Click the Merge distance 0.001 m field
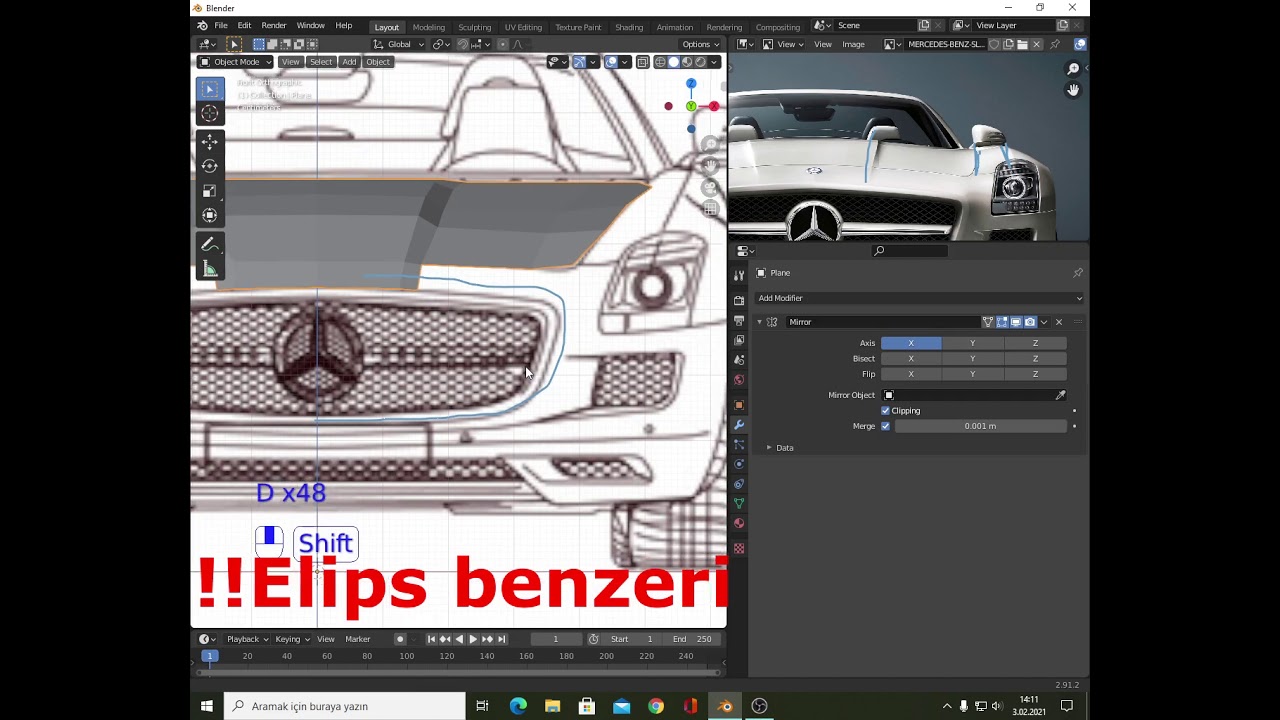This screenshot has height=720, width=1280. tap(980, 426)
